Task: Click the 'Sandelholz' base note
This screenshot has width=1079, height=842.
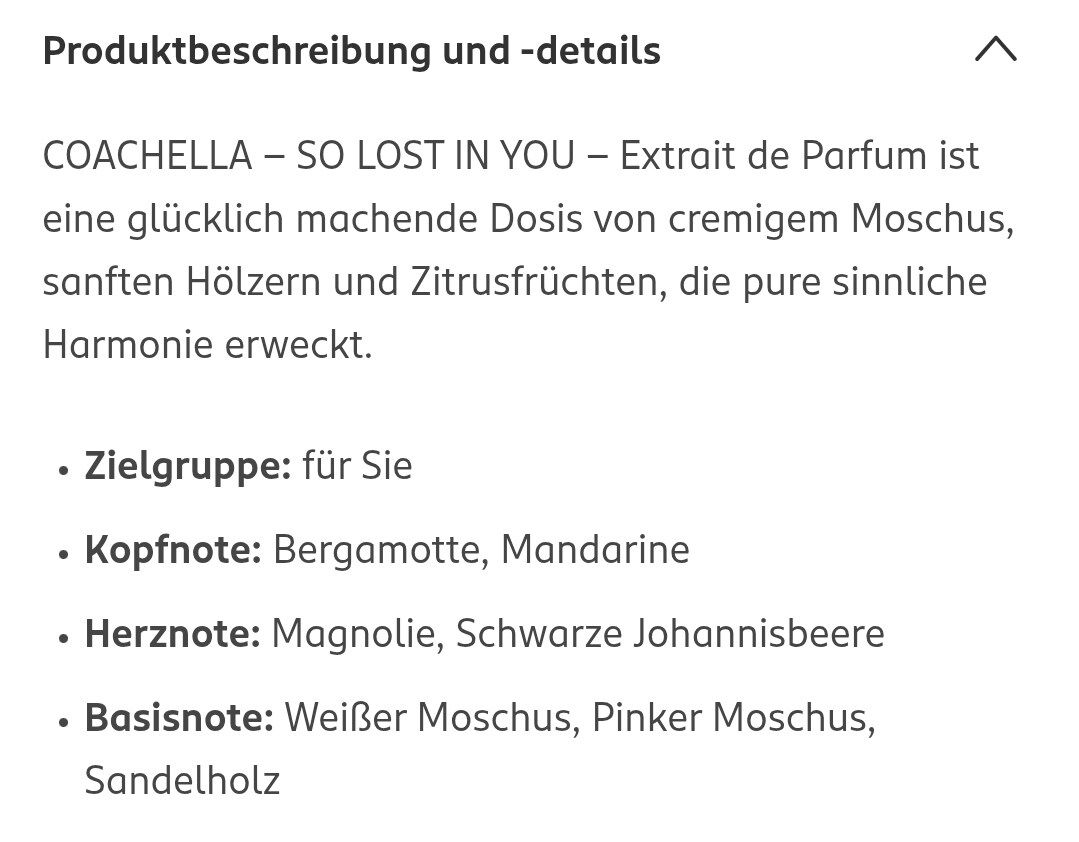Action: (x=182, y=781)
